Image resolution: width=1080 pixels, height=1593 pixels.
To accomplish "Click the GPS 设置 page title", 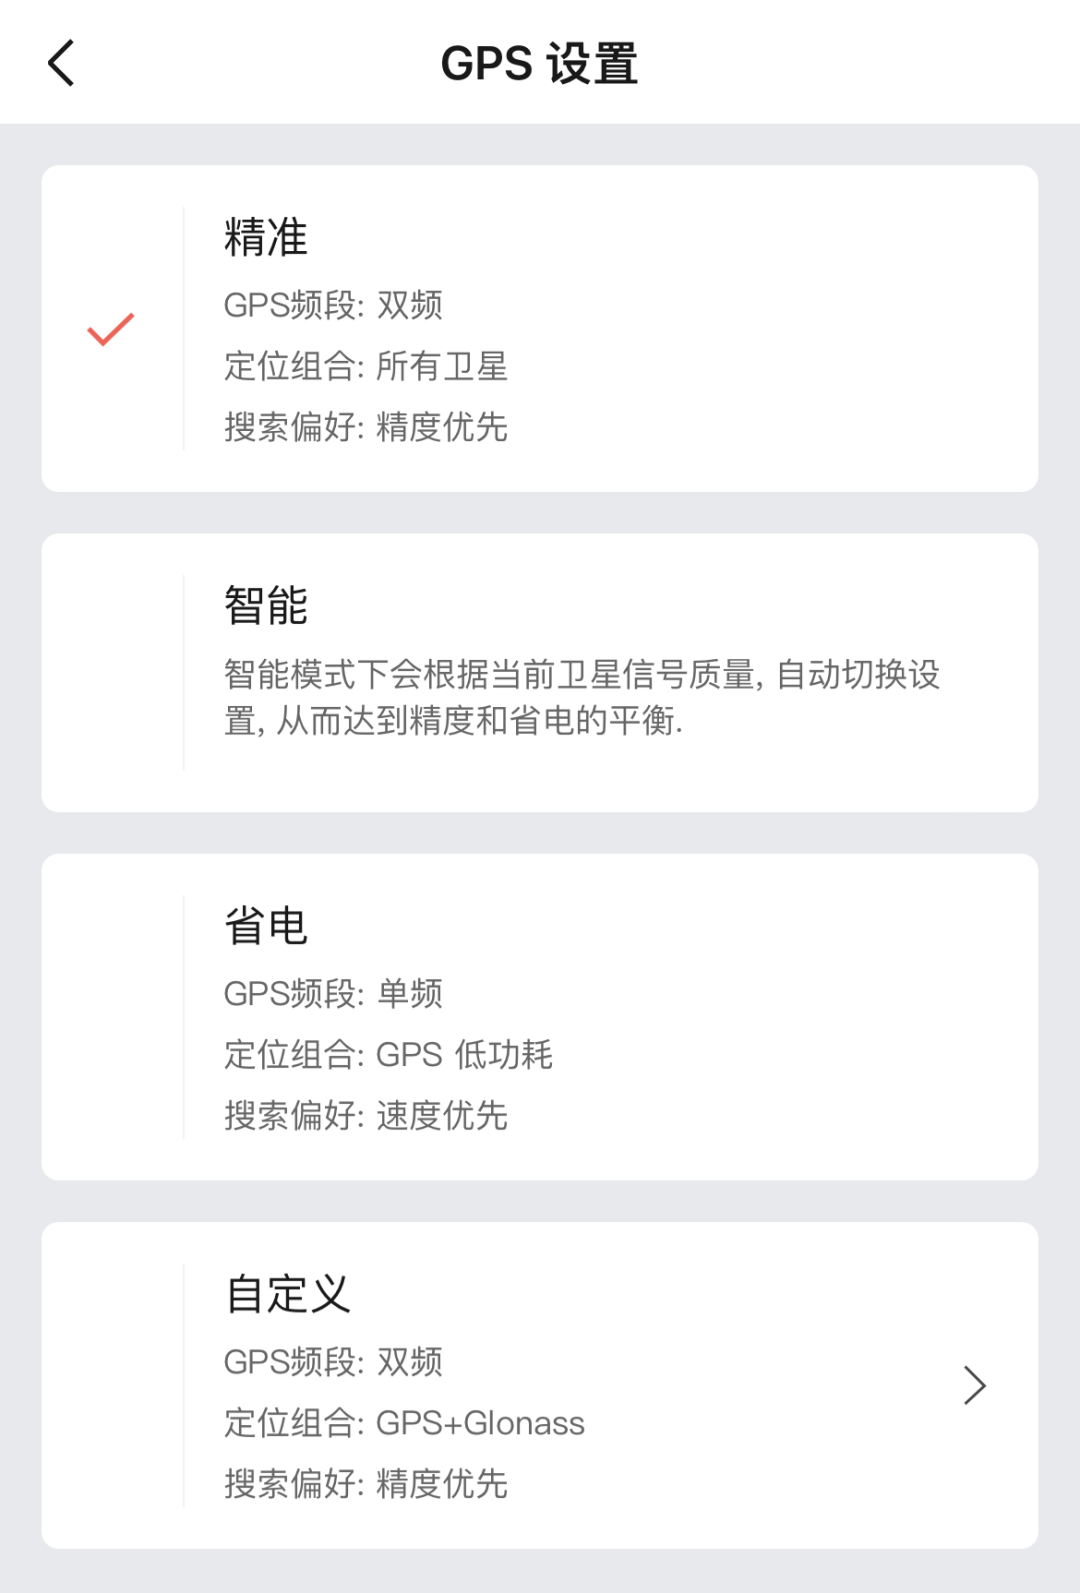I will point(539,64).
